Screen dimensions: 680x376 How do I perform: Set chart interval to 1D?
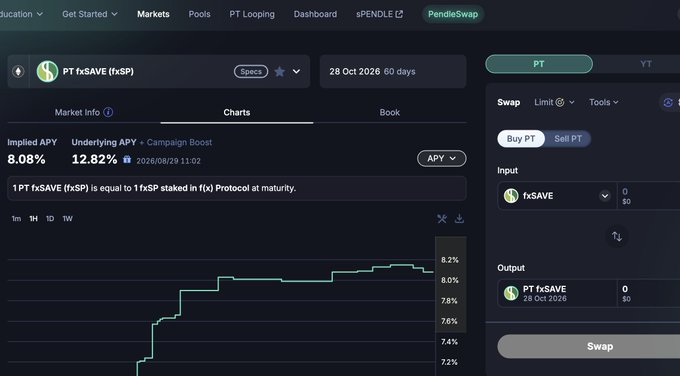click(x=50, y=219)
